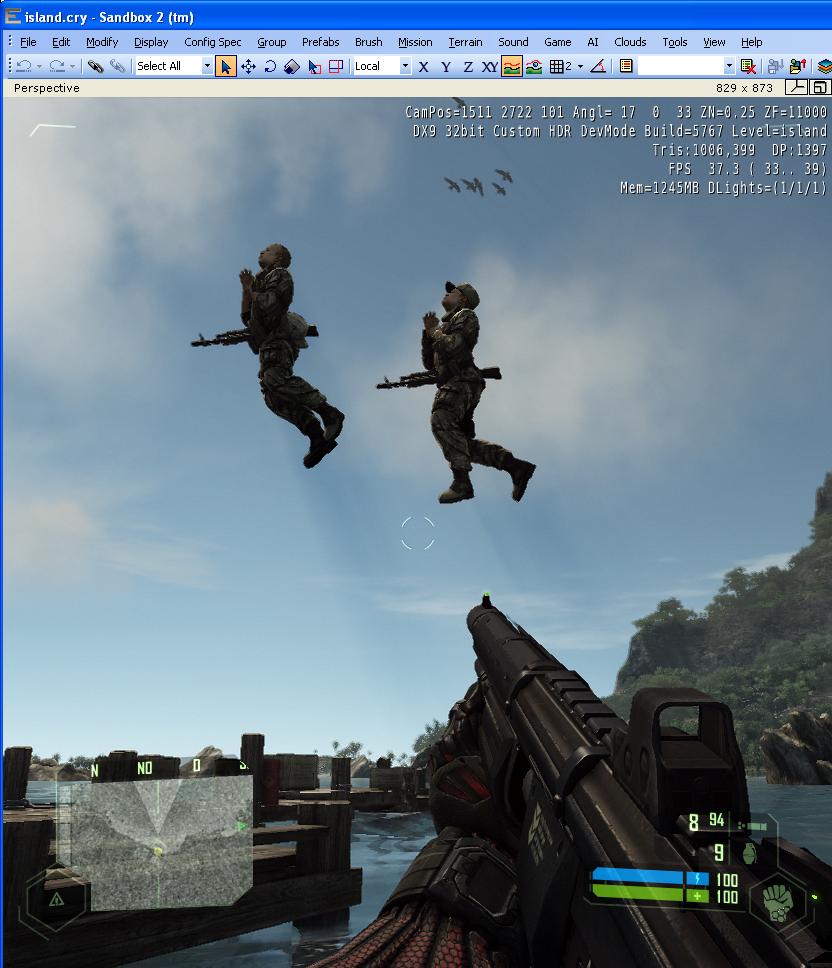Open the Edit menu

(x=61, y=42)
